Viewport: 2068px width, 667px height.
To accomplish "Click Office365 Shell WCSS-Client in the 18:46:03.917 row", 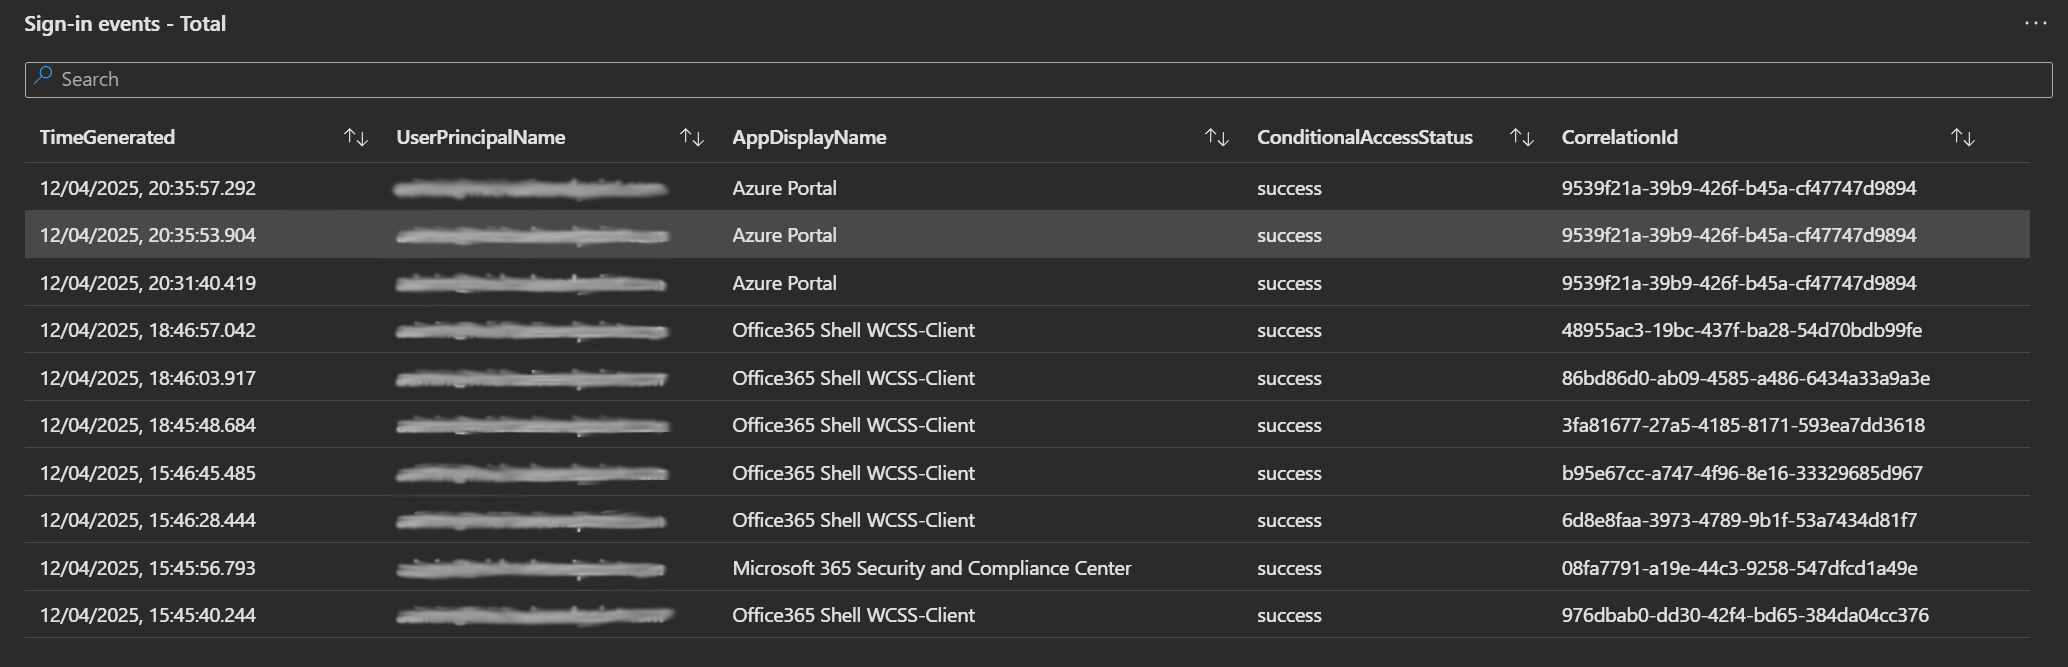I will point(853,378).
